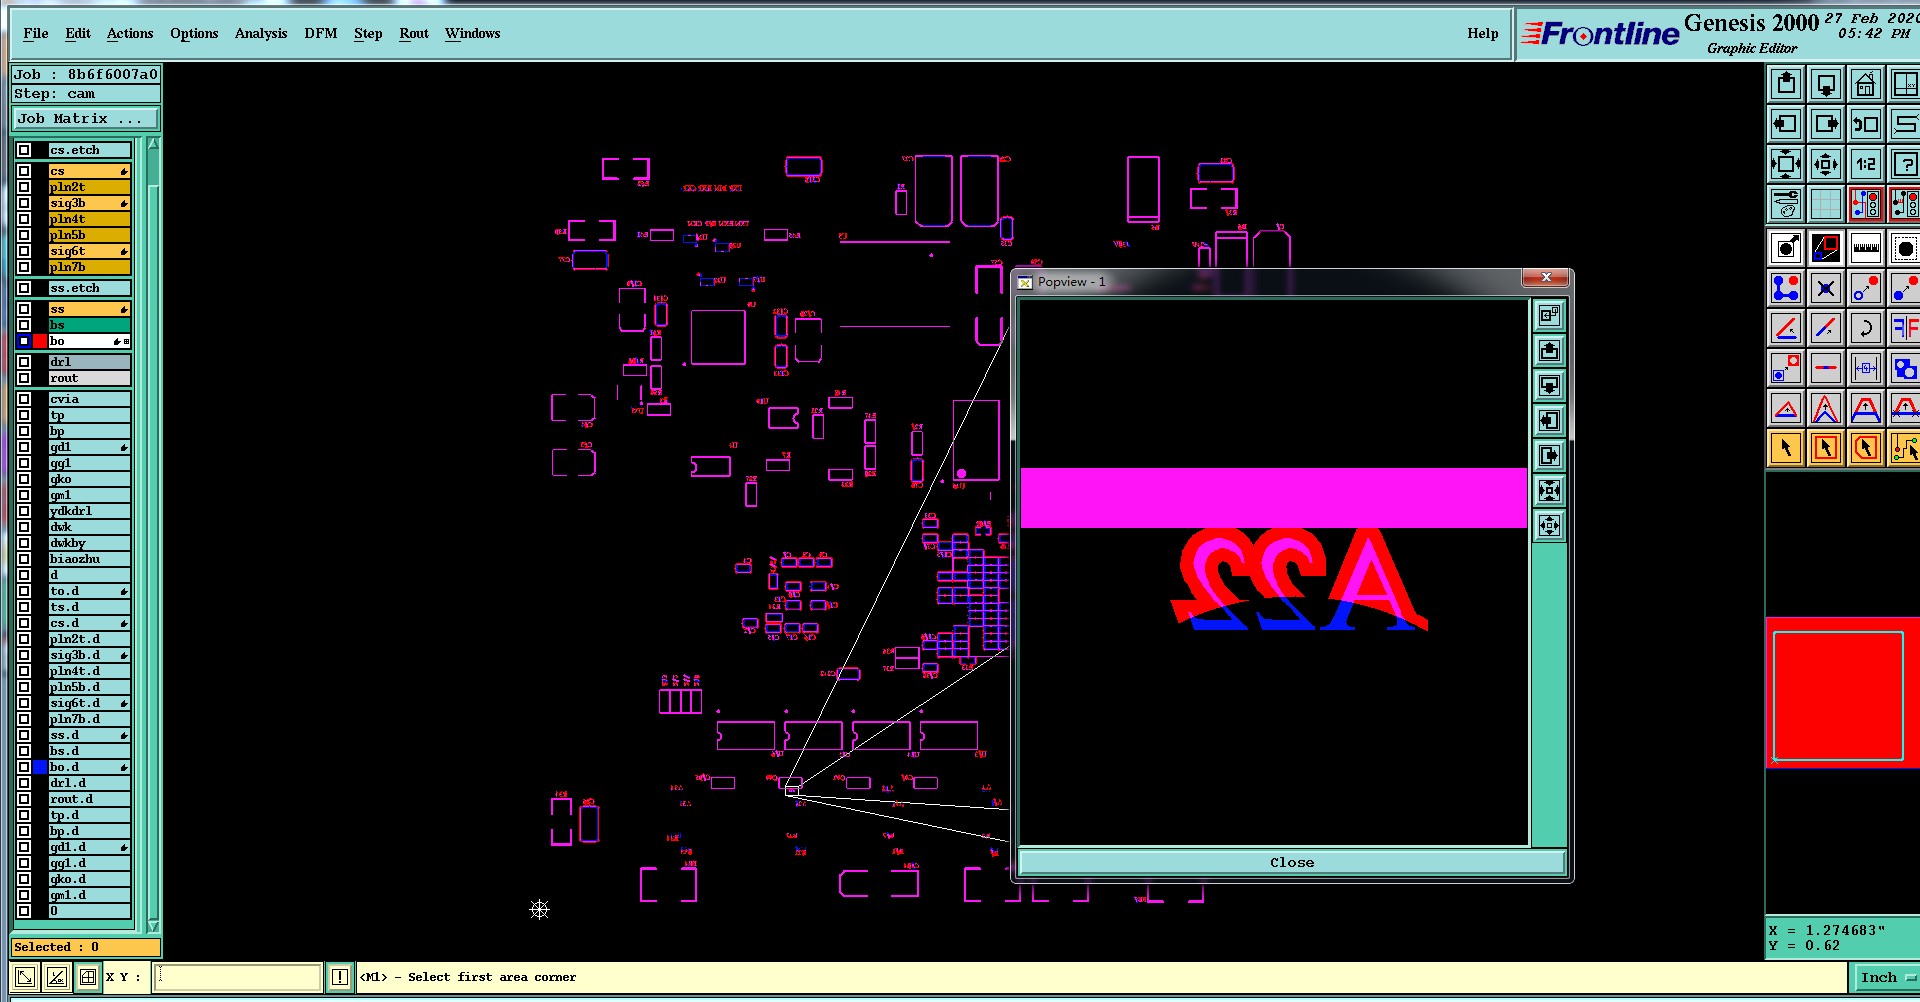1920x1002 pixels.
Task: Click Close button in Popview window
Action: coord(1292,862)
